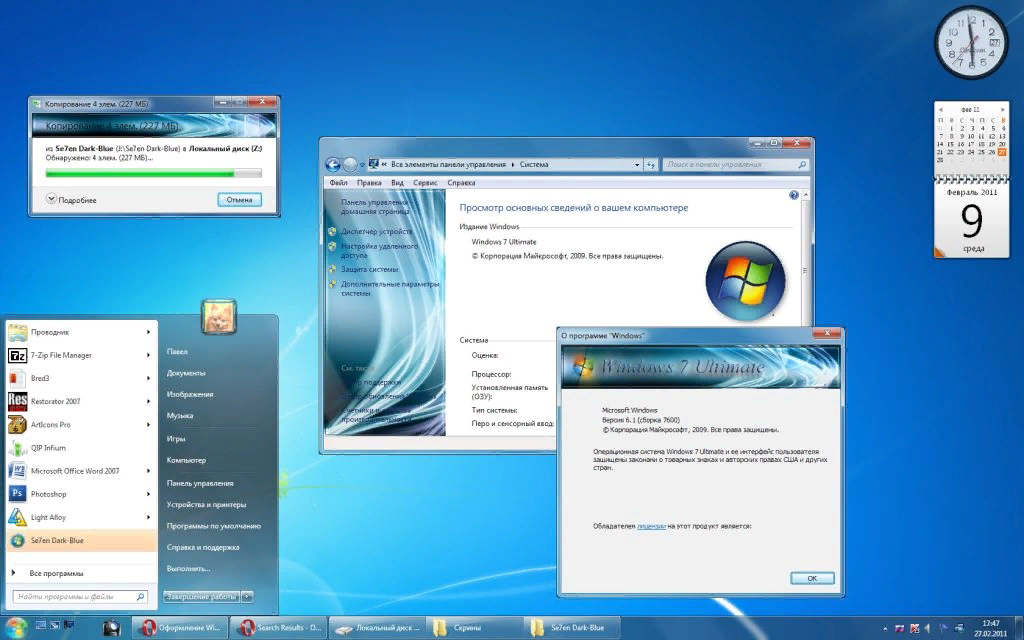
Task: Launch Photoshop from the Start menu
Action: [48, 494]
